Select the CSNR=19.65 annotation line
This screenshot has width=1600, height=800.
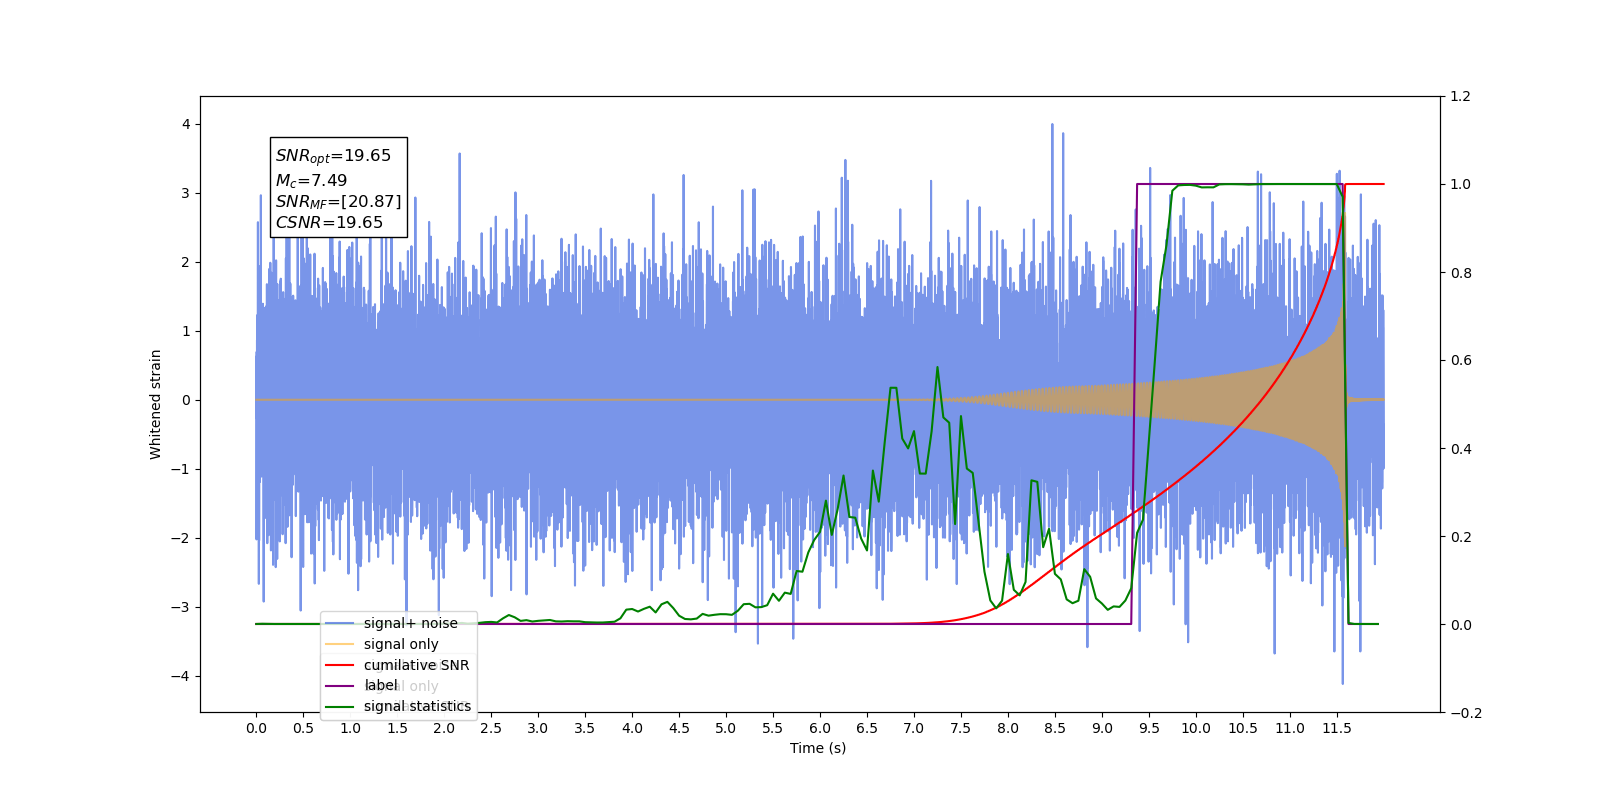[329, 223]
